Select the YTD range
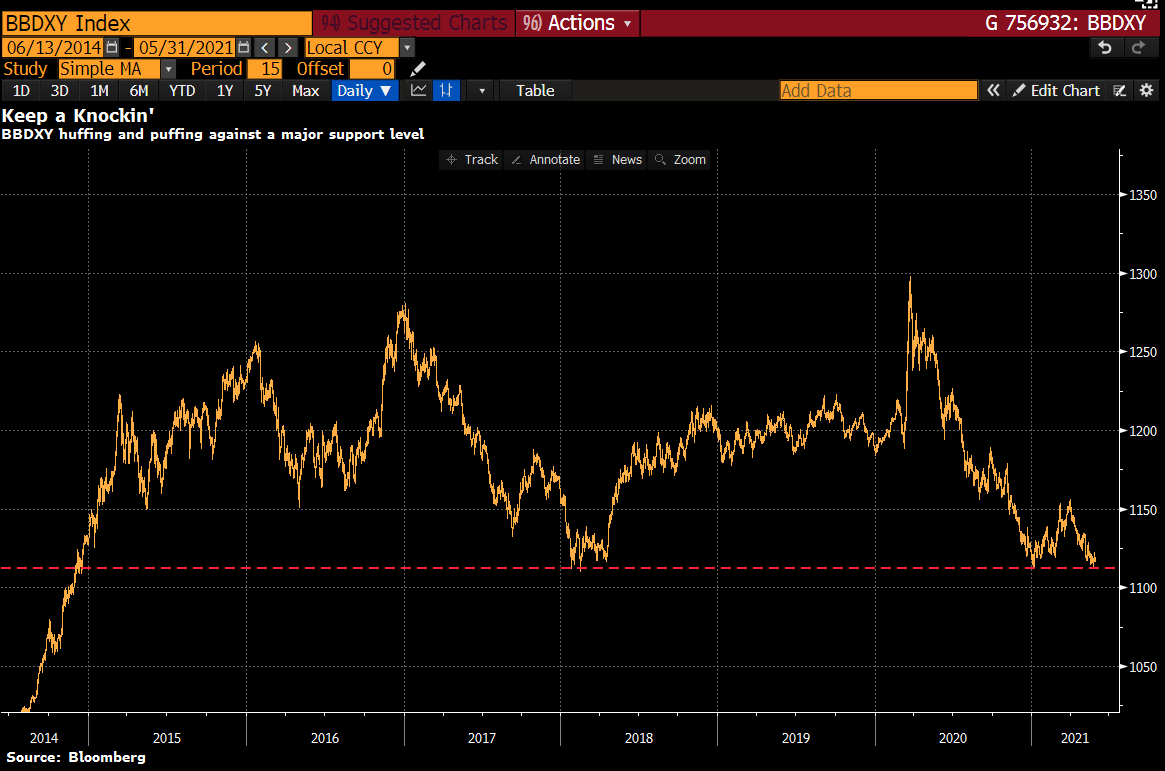Viewport: 1165px width, 771px height. click(x=182, y=91)
